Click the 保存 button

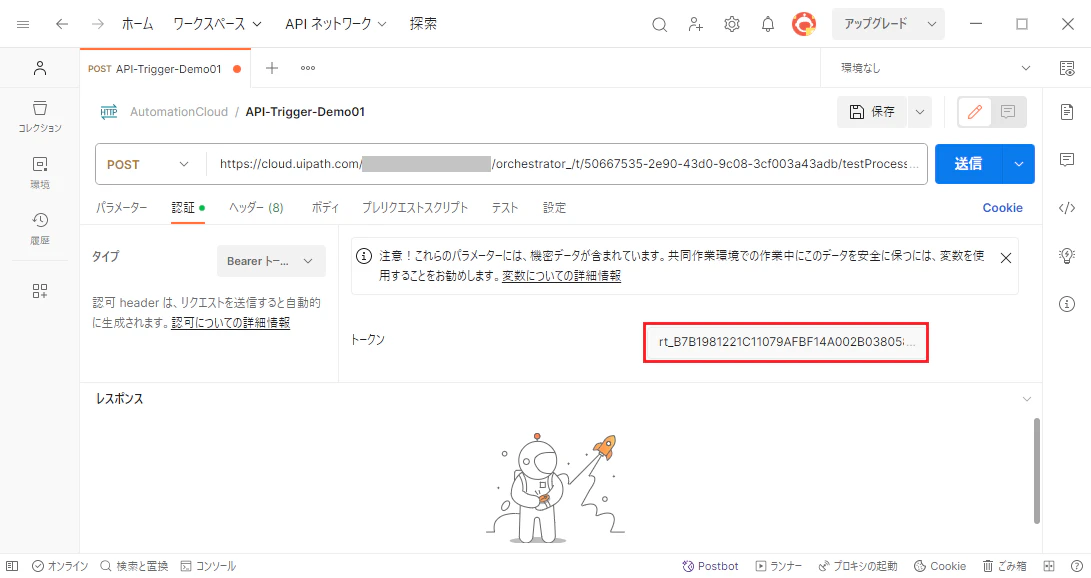(872, 112)
